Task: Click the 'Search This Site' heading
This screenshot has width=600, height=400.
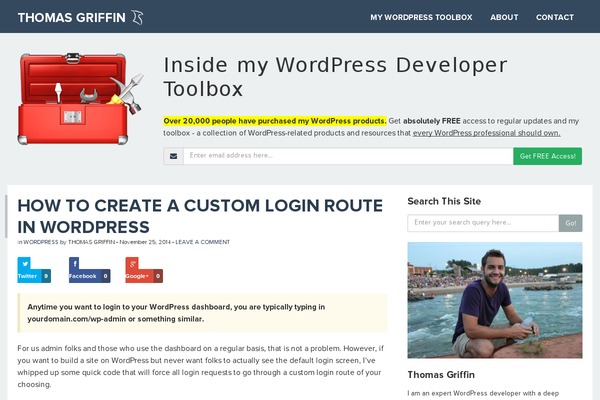Action: tap(444, 201)
